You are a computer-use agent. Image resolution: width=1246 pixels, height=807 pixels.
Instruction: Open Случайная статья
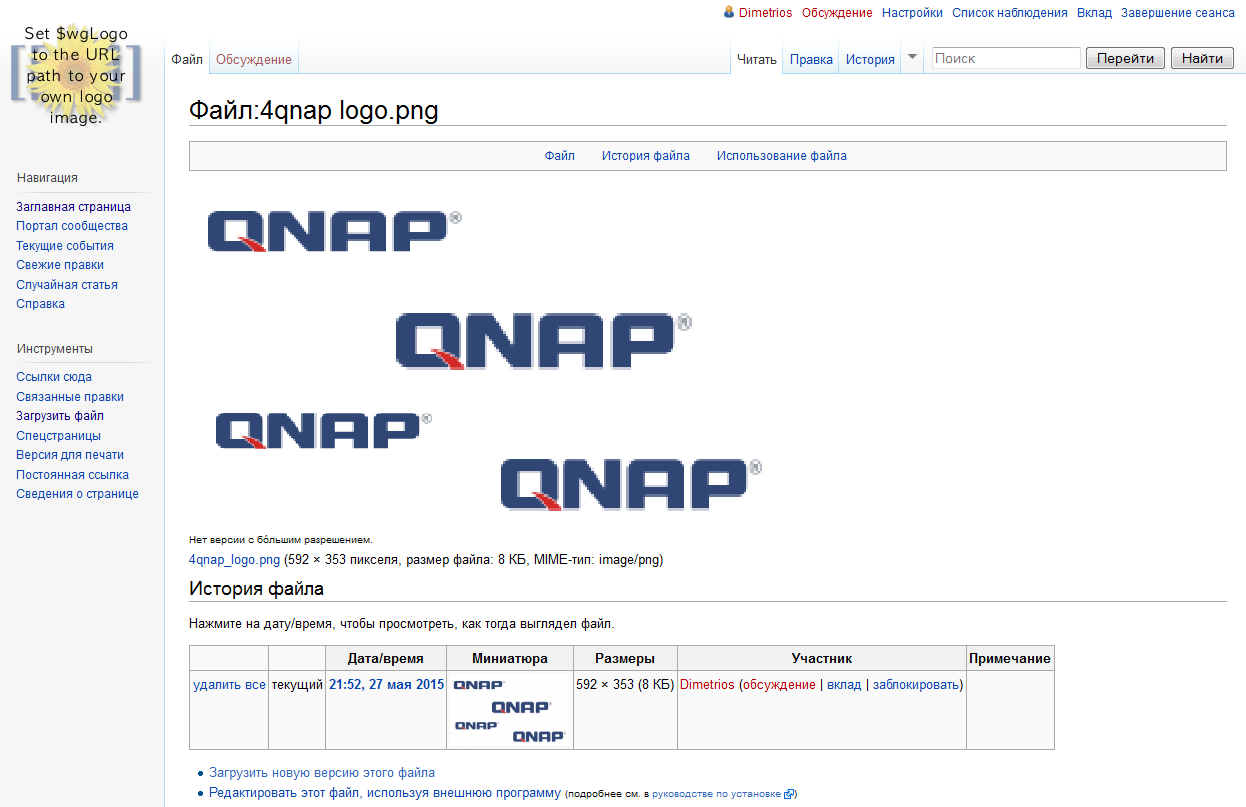tap(67, 285)
